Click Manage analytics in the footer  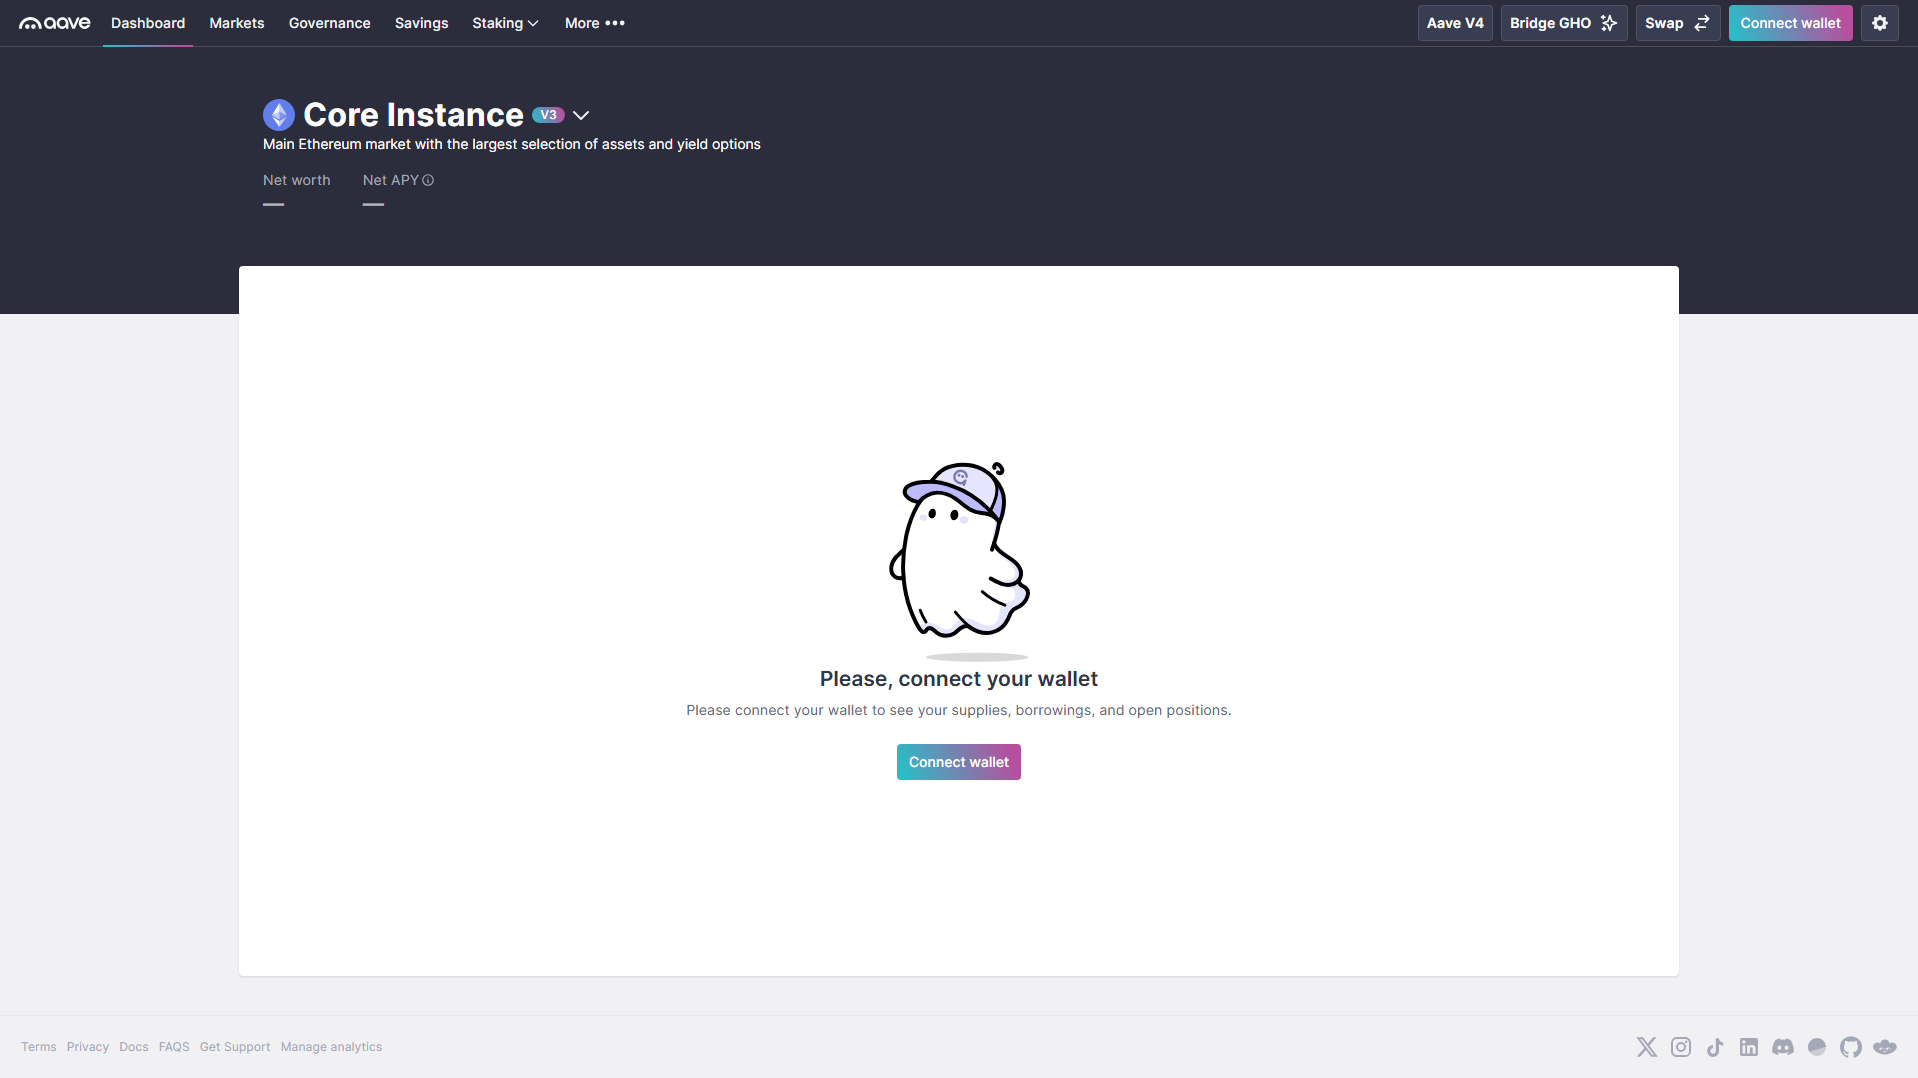331,1047
